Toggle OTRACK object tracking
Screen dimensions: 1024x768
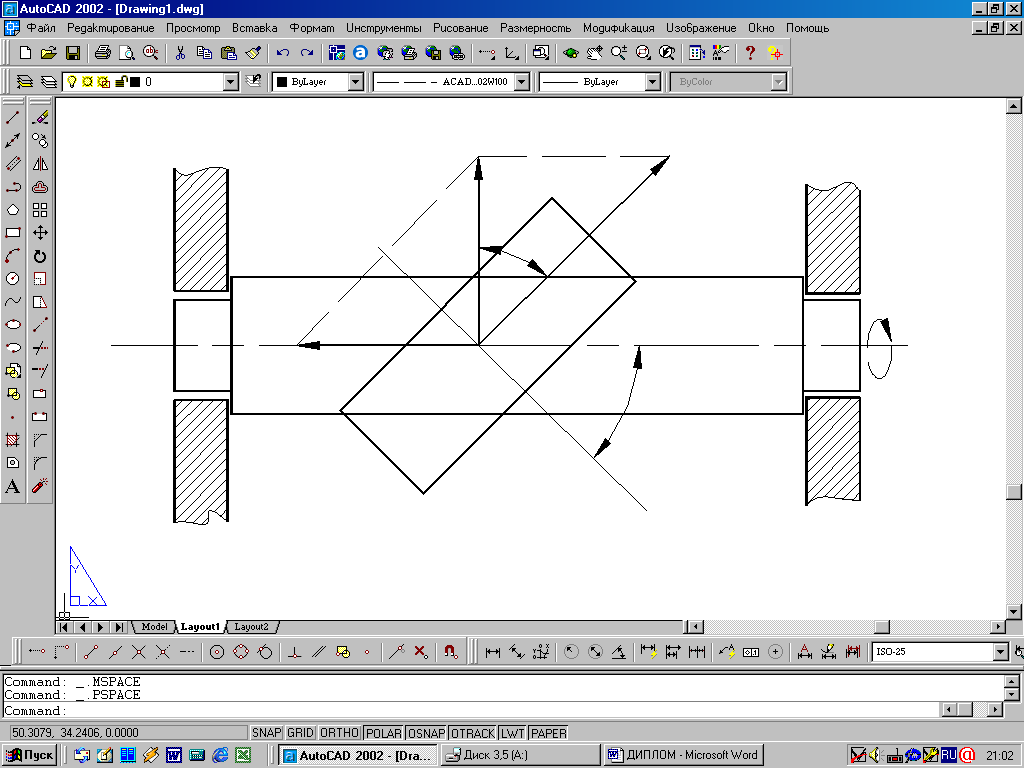(x=473, y=733)
